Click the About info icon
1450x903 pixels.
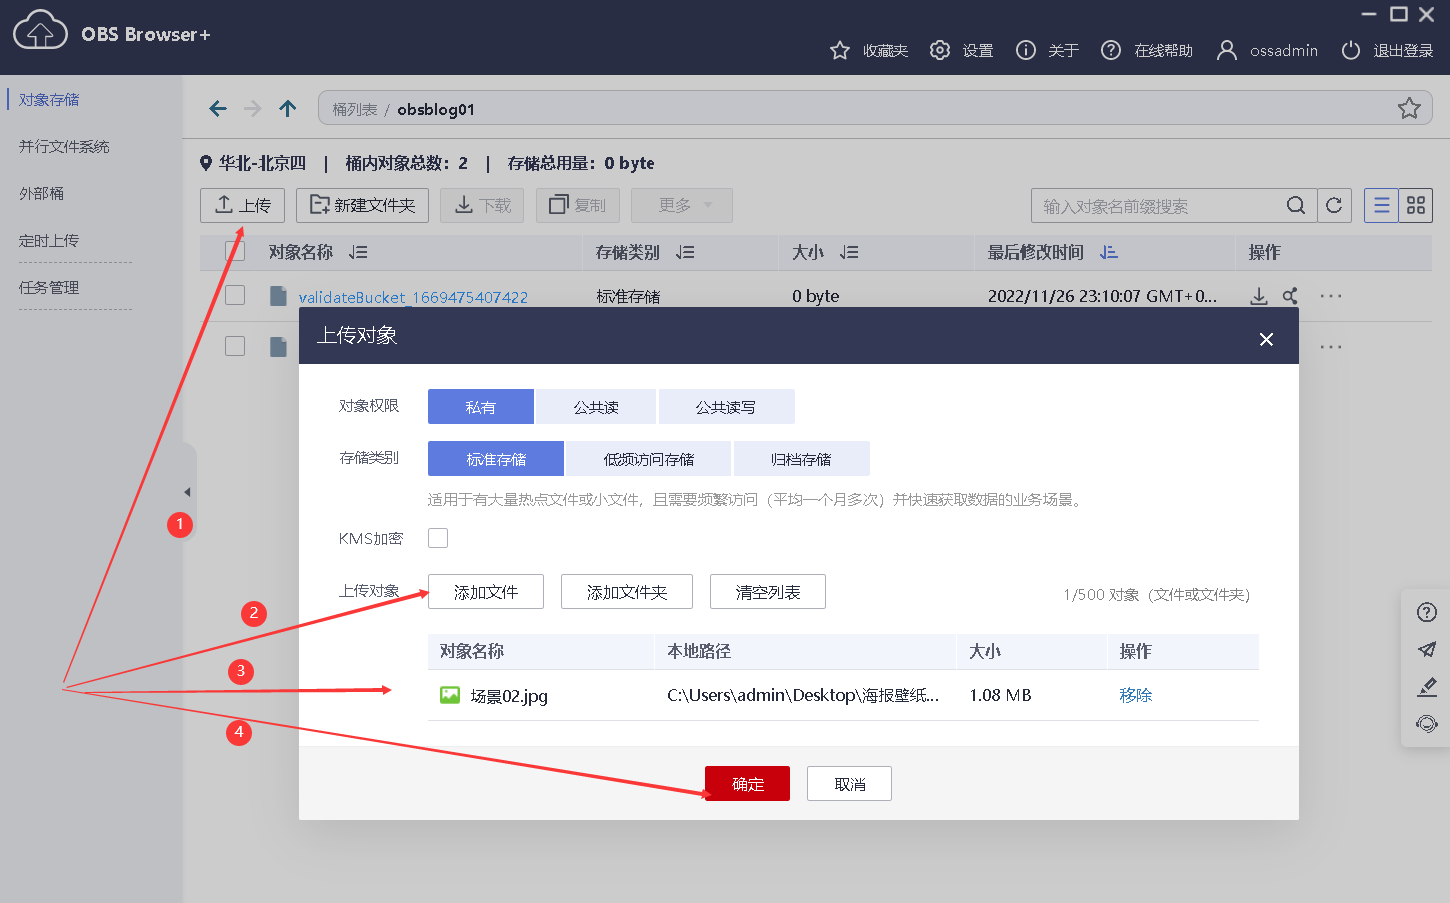1026,50
